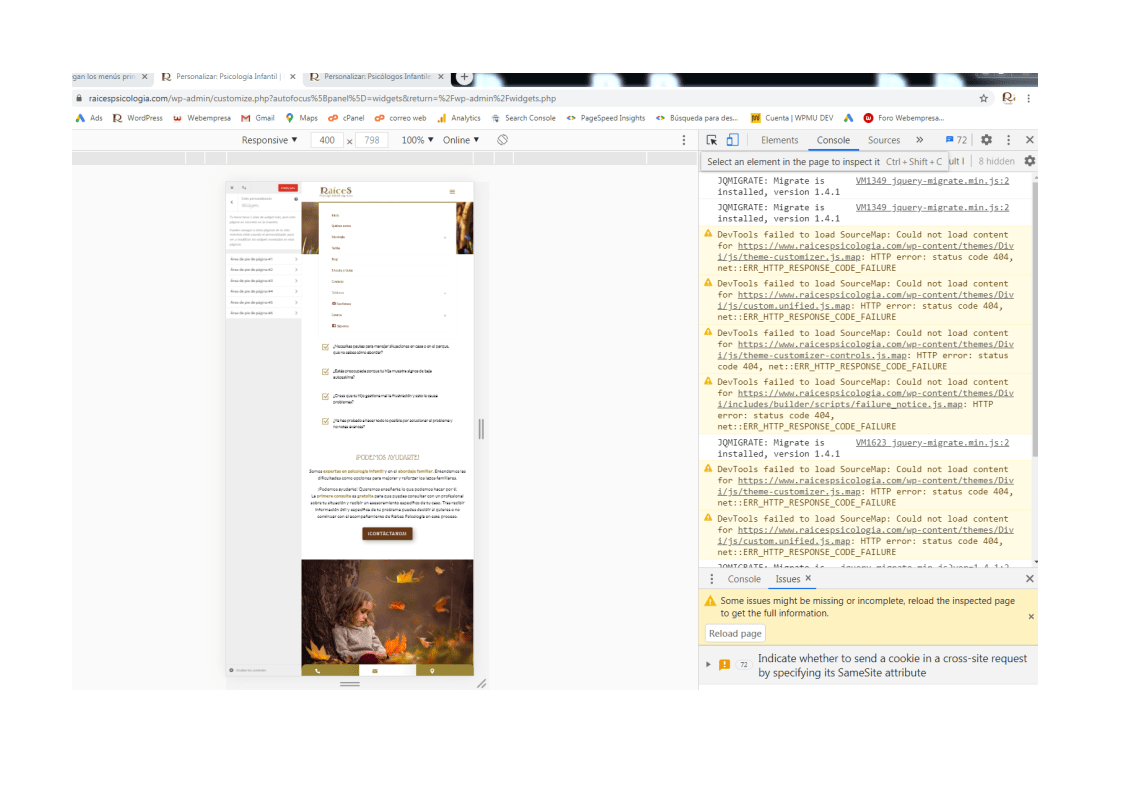Open the cPanel bookmark
Viewport: 1122px width, 793px height.
click(346, 118)
